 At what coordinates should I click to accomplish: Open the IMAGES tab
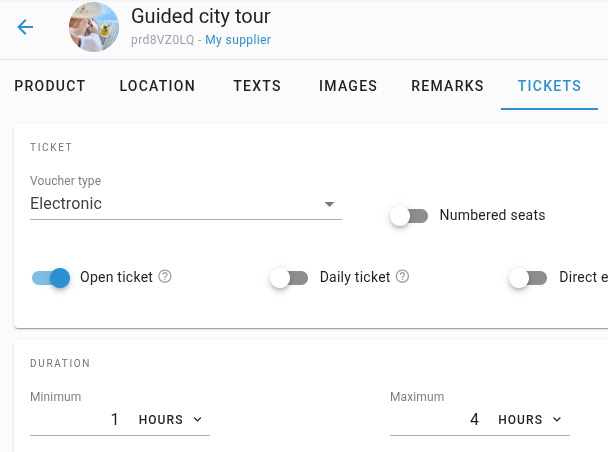point(348,86)
